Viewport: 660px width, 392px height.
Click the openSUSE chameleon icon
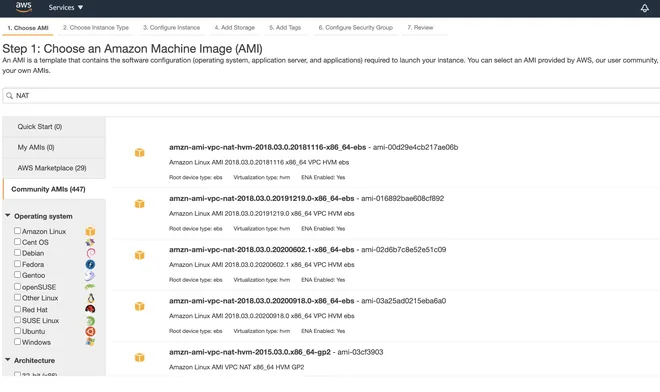90,287
